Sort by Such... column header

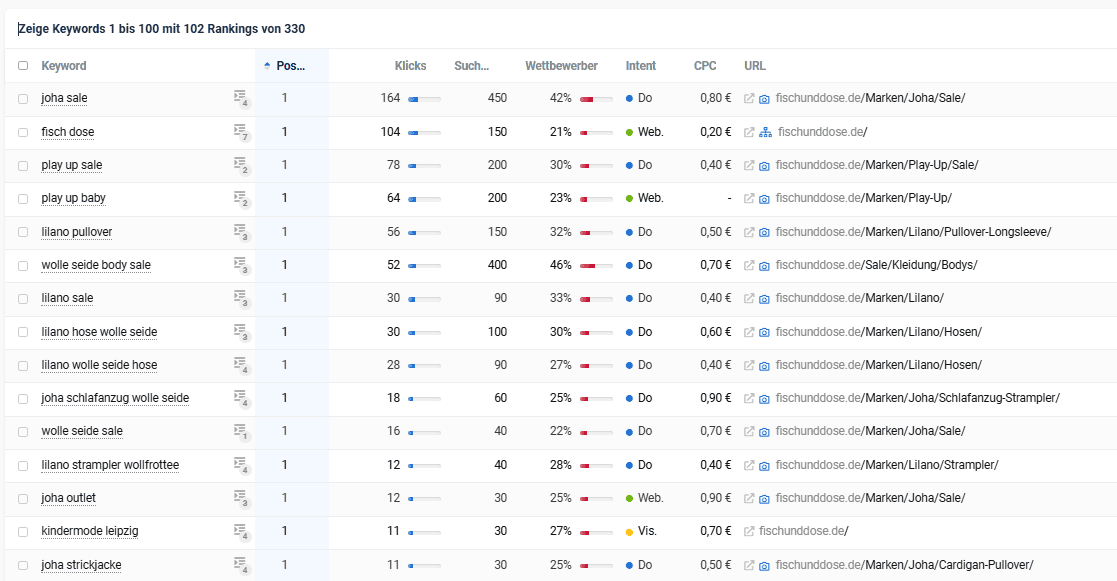(x=472, y=66)
